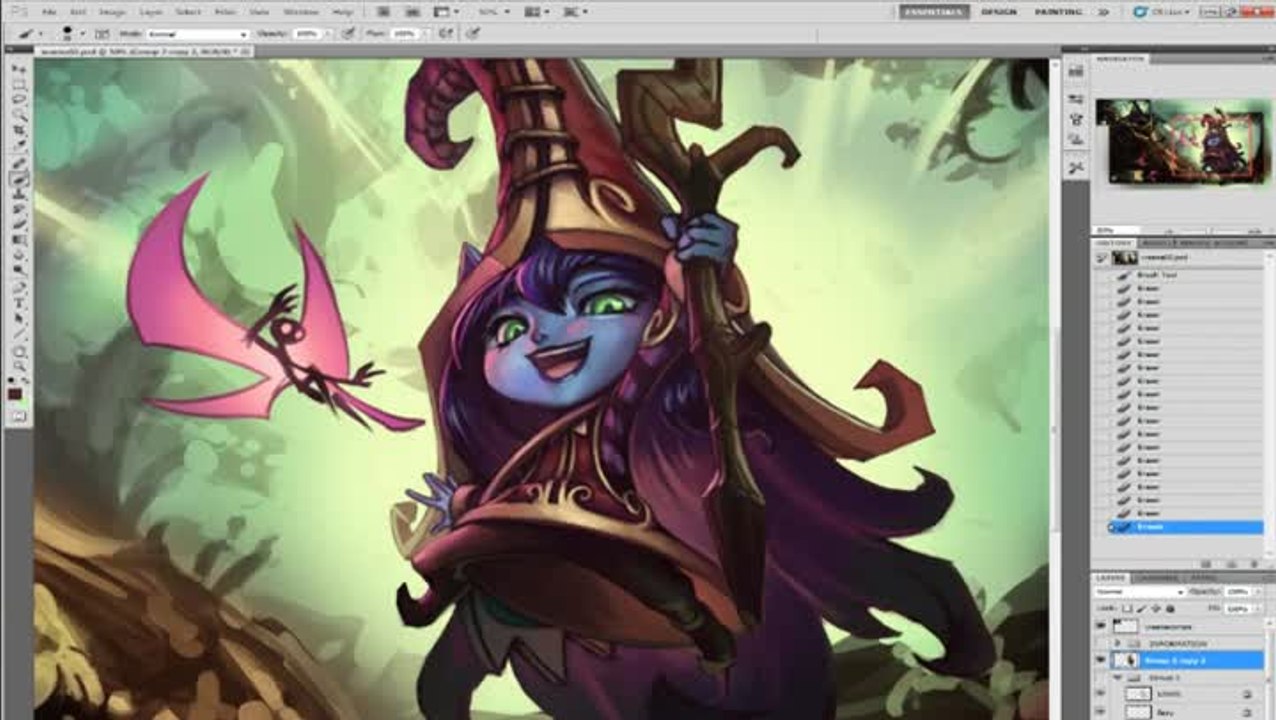The image size is (1276, 720).
Task: Toggle tablet pressure controls size
Action: click(x=472, y=33)
